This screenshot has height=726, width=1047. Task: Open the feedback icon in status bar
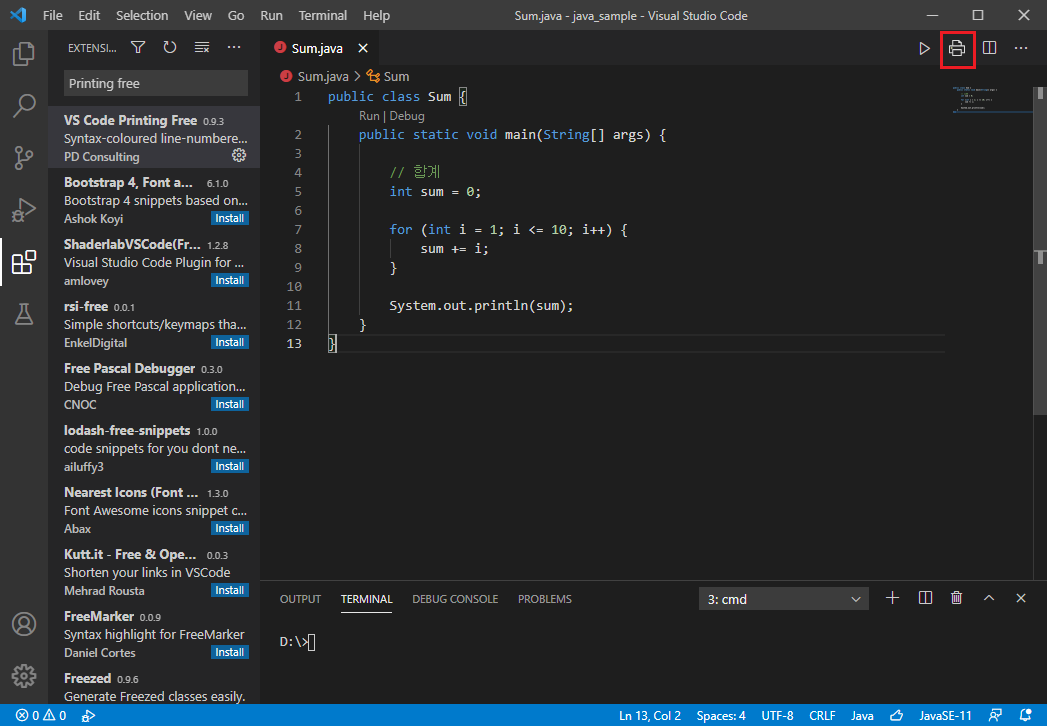[x=995, y=715]
